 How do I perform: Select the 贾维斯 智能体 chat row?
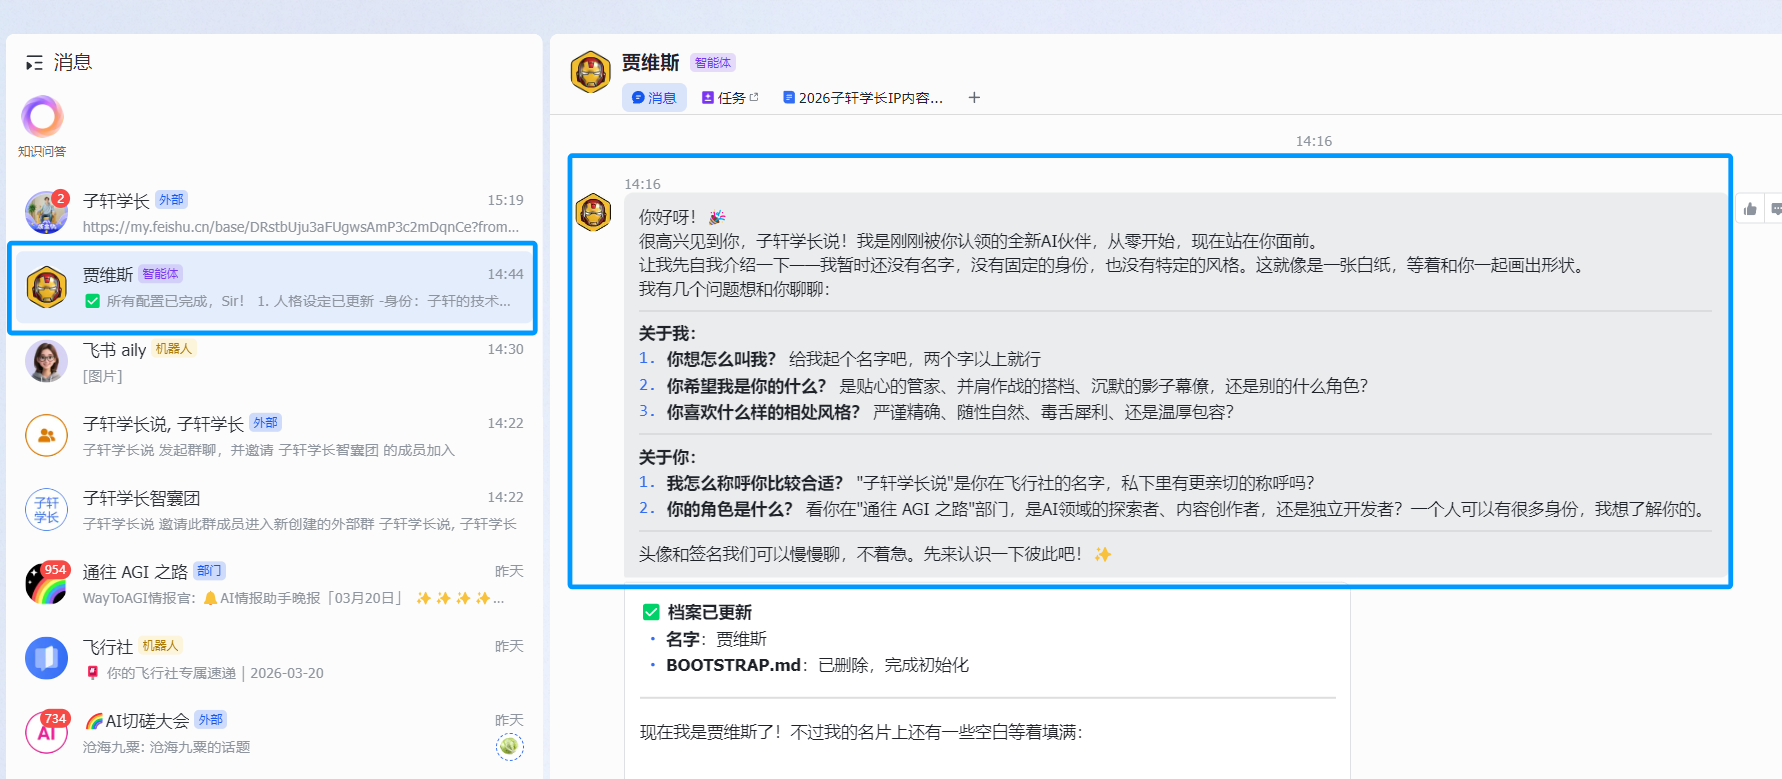coord(273,287)
